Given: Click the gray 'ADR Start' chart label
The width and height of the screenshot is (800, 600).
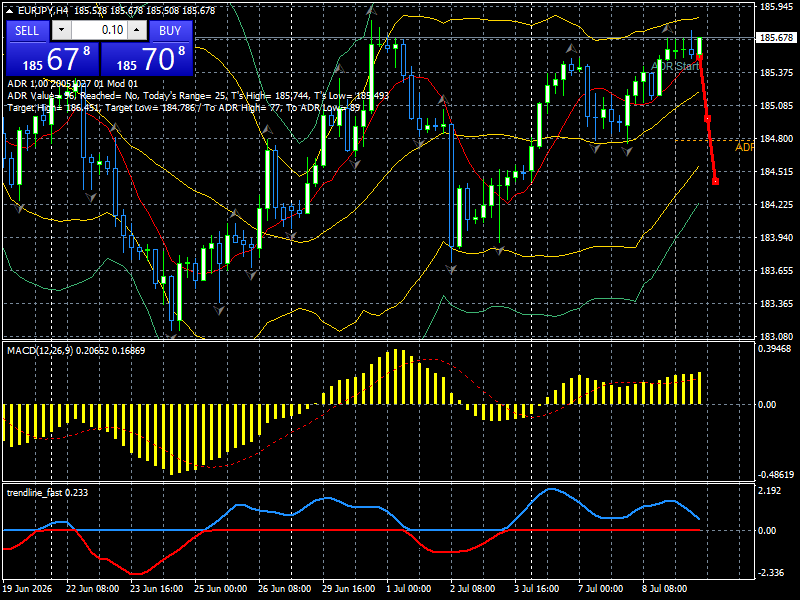Looking at the screenshot, I should 674,66.
